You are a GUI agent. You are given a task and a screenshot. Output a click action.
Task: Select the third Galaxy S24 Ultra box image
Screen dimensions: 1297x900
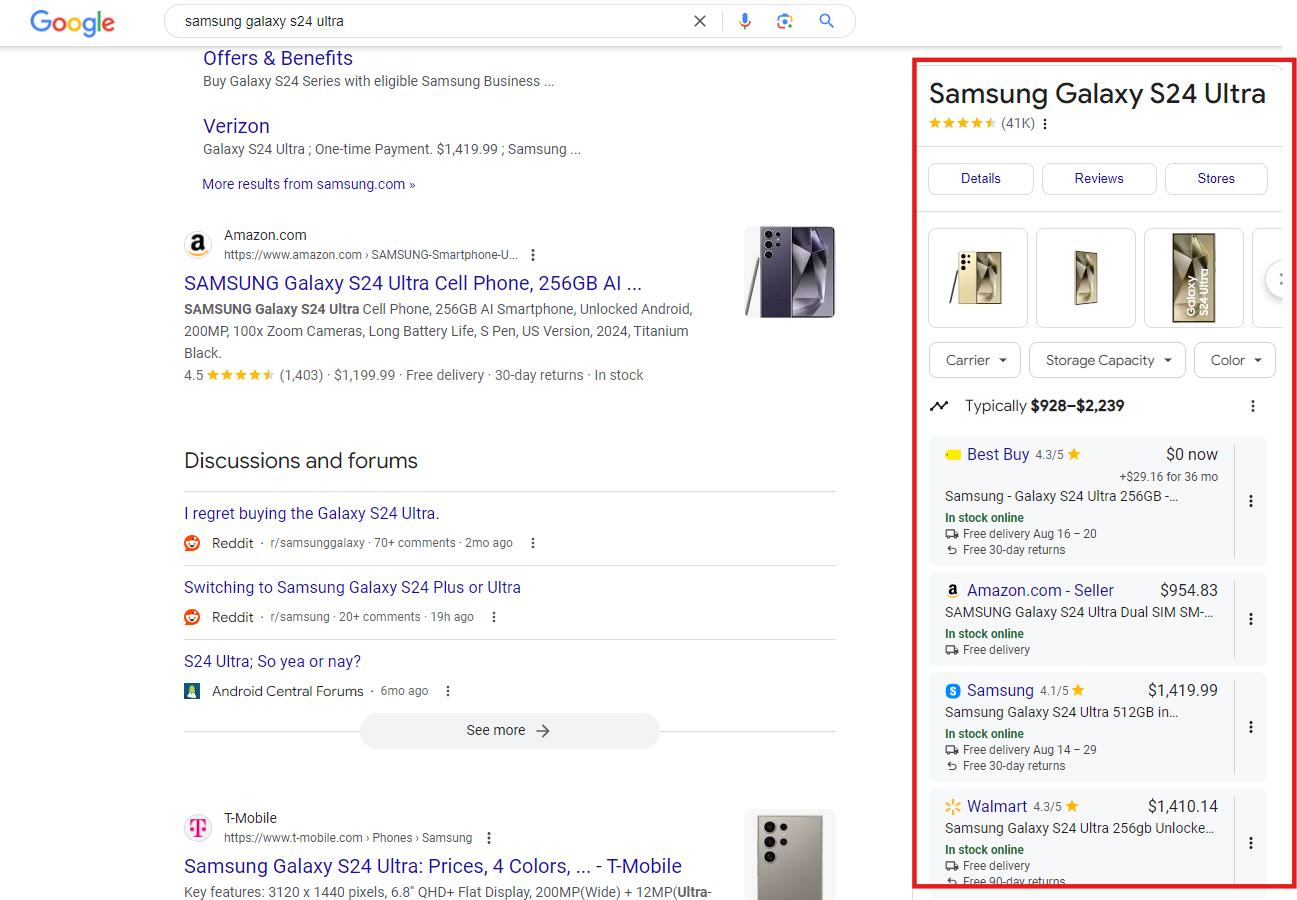(x=1194, y=278)
